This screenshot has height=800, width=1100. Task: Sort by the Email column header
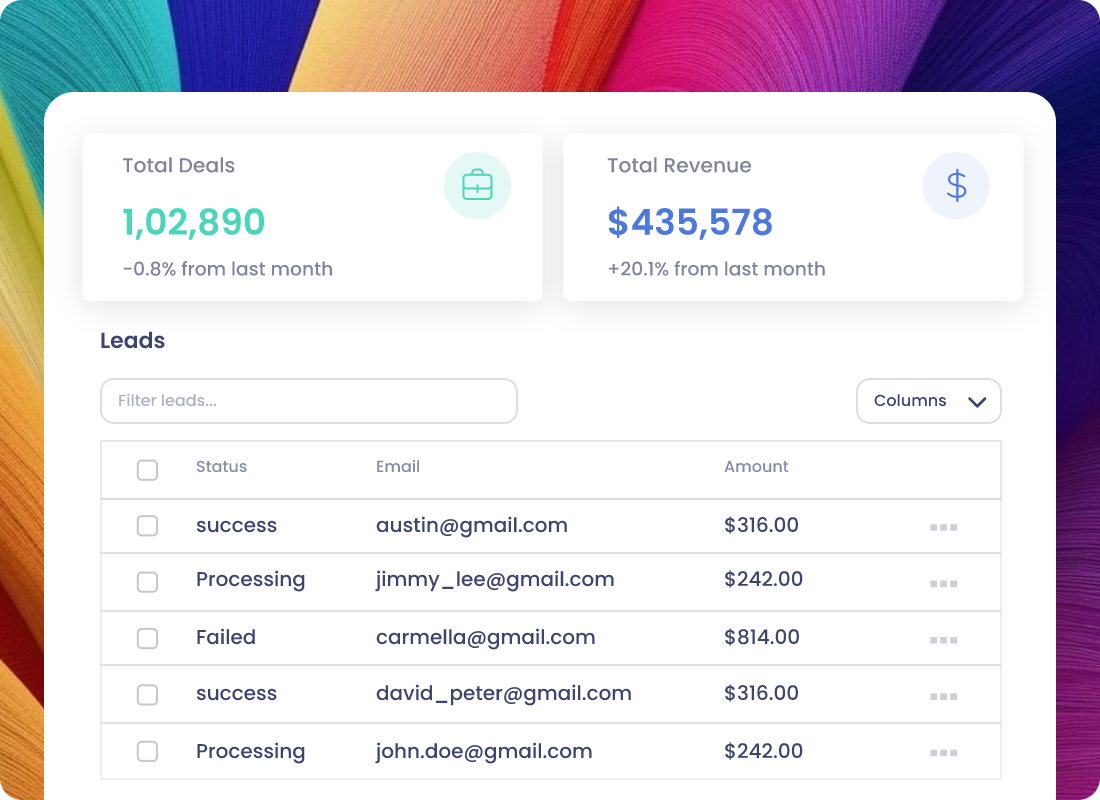398,467
